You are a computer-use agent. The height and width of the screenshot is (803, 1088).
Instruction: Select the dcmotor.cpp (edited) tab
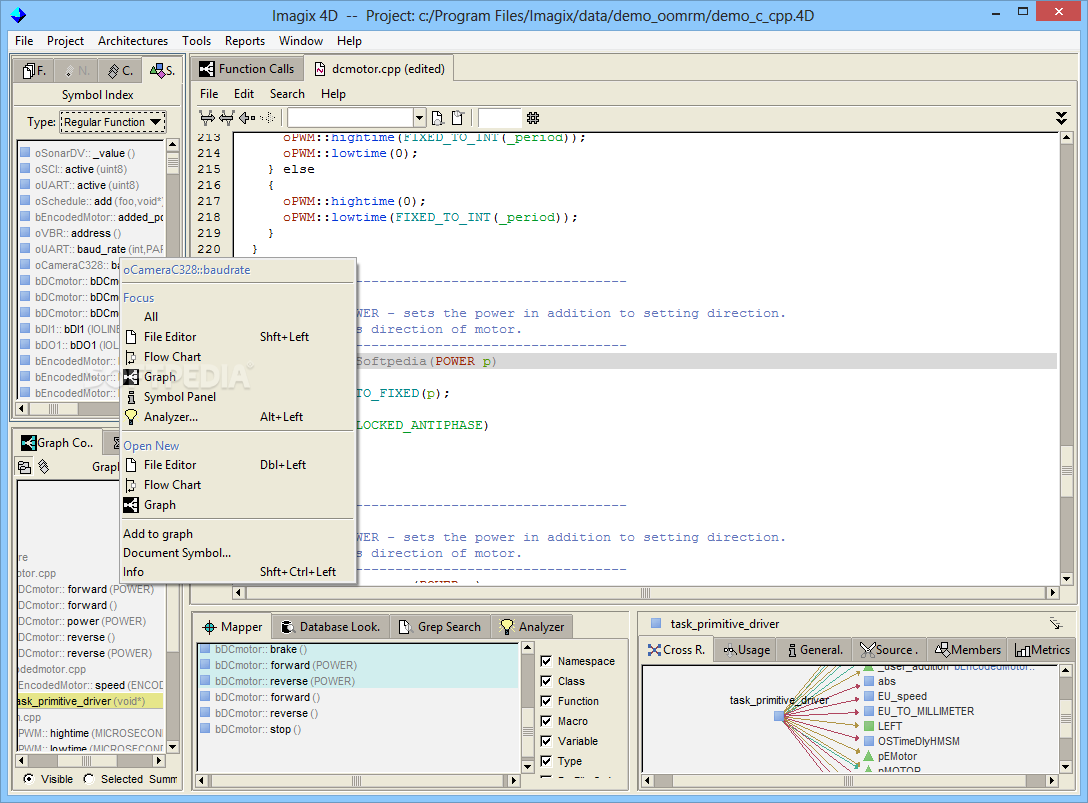380,69
